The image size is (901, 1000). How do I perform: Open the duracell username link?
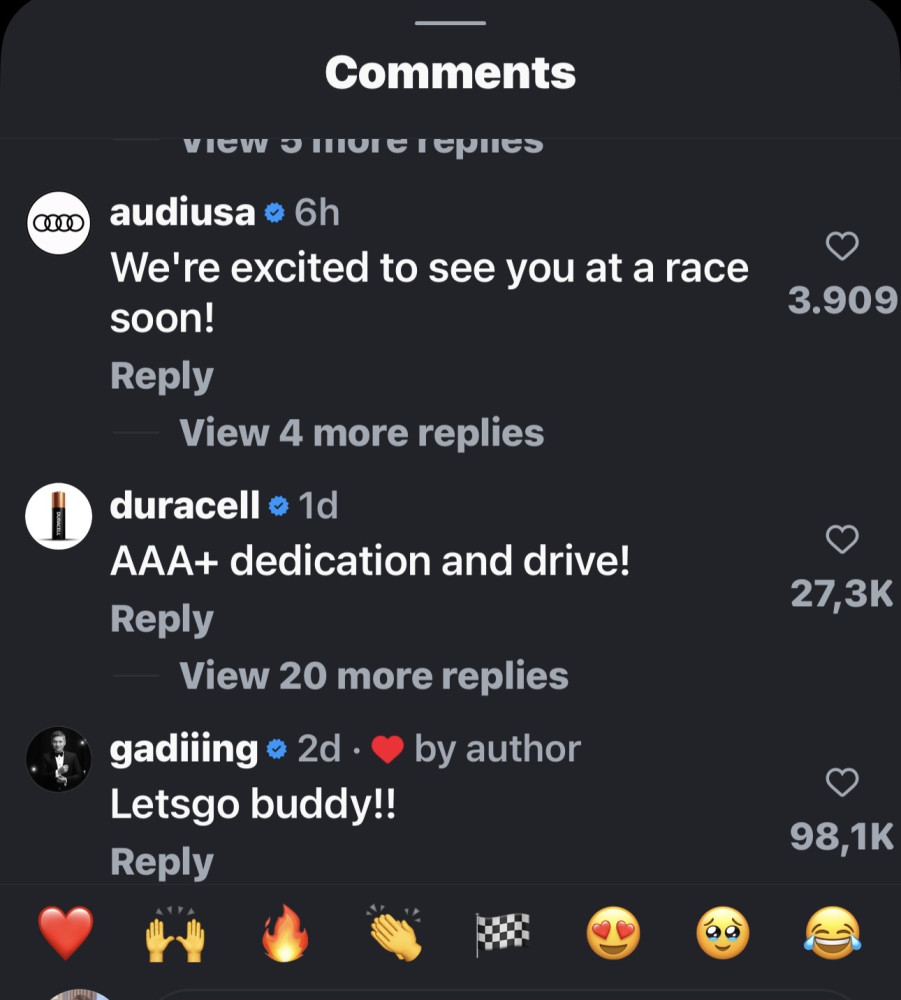185,506
